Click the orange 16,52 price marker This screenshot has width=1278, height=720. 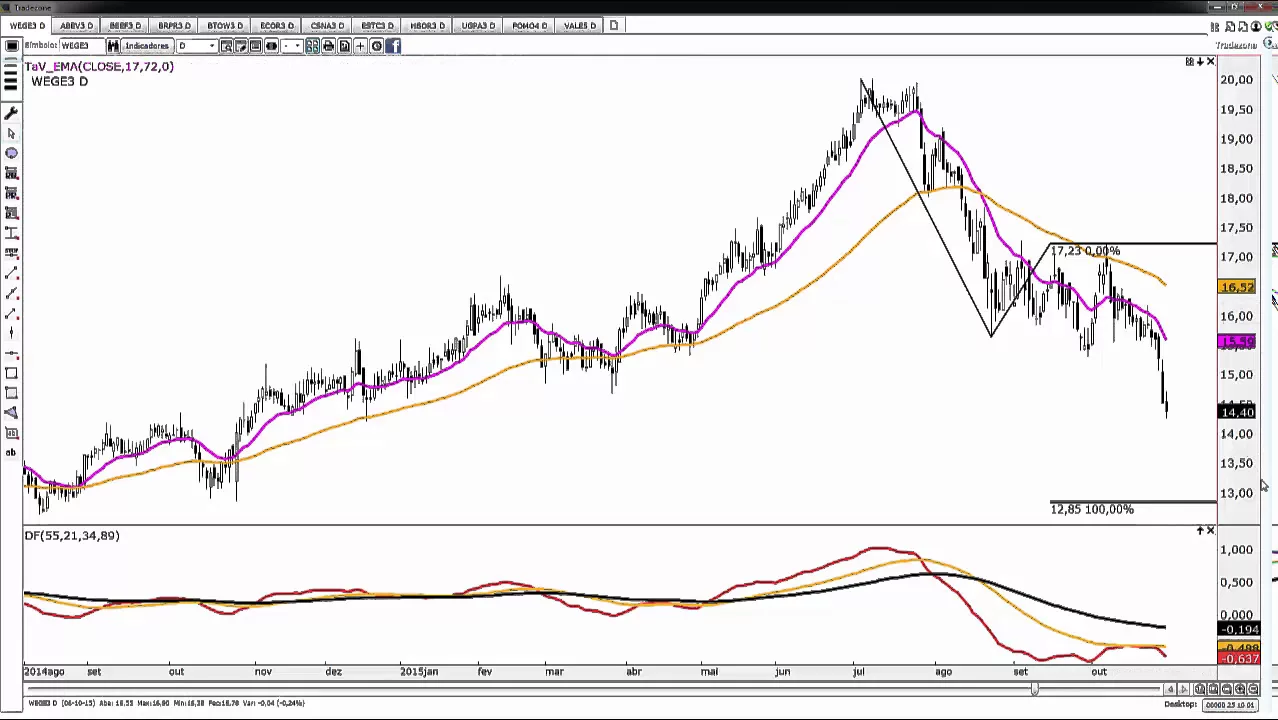coord(1237,288)
